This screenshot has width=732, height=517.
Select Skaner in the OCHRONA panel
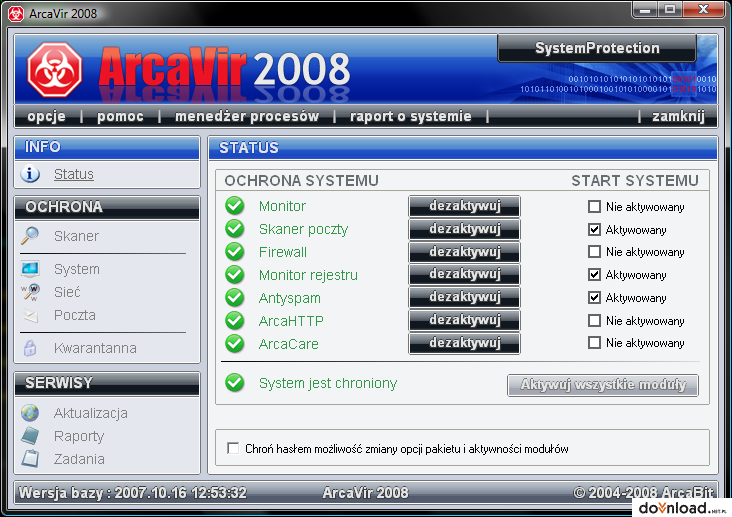[76, 236]
